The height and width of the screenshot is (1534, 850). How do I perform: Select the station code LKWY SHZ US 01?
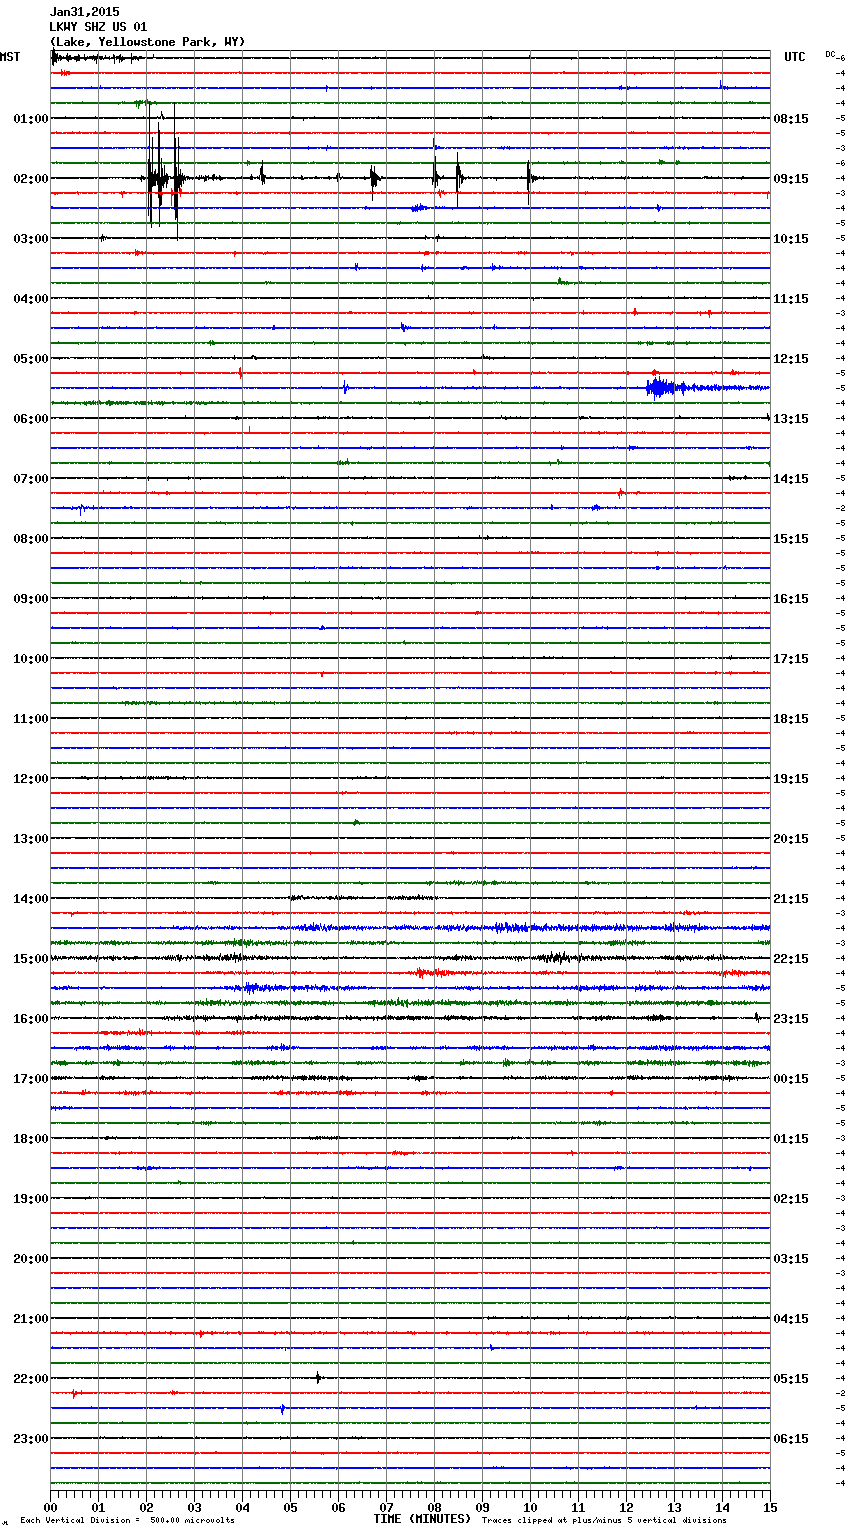tap(98, 27)
